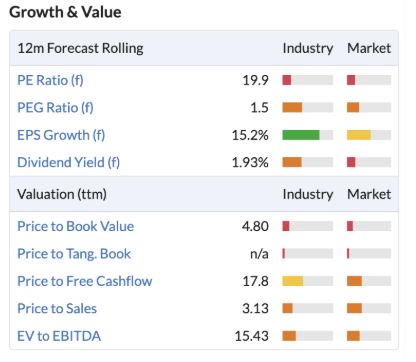
Task: Open the Dividend Yield (f) link
Action: [x=69, y=162]
